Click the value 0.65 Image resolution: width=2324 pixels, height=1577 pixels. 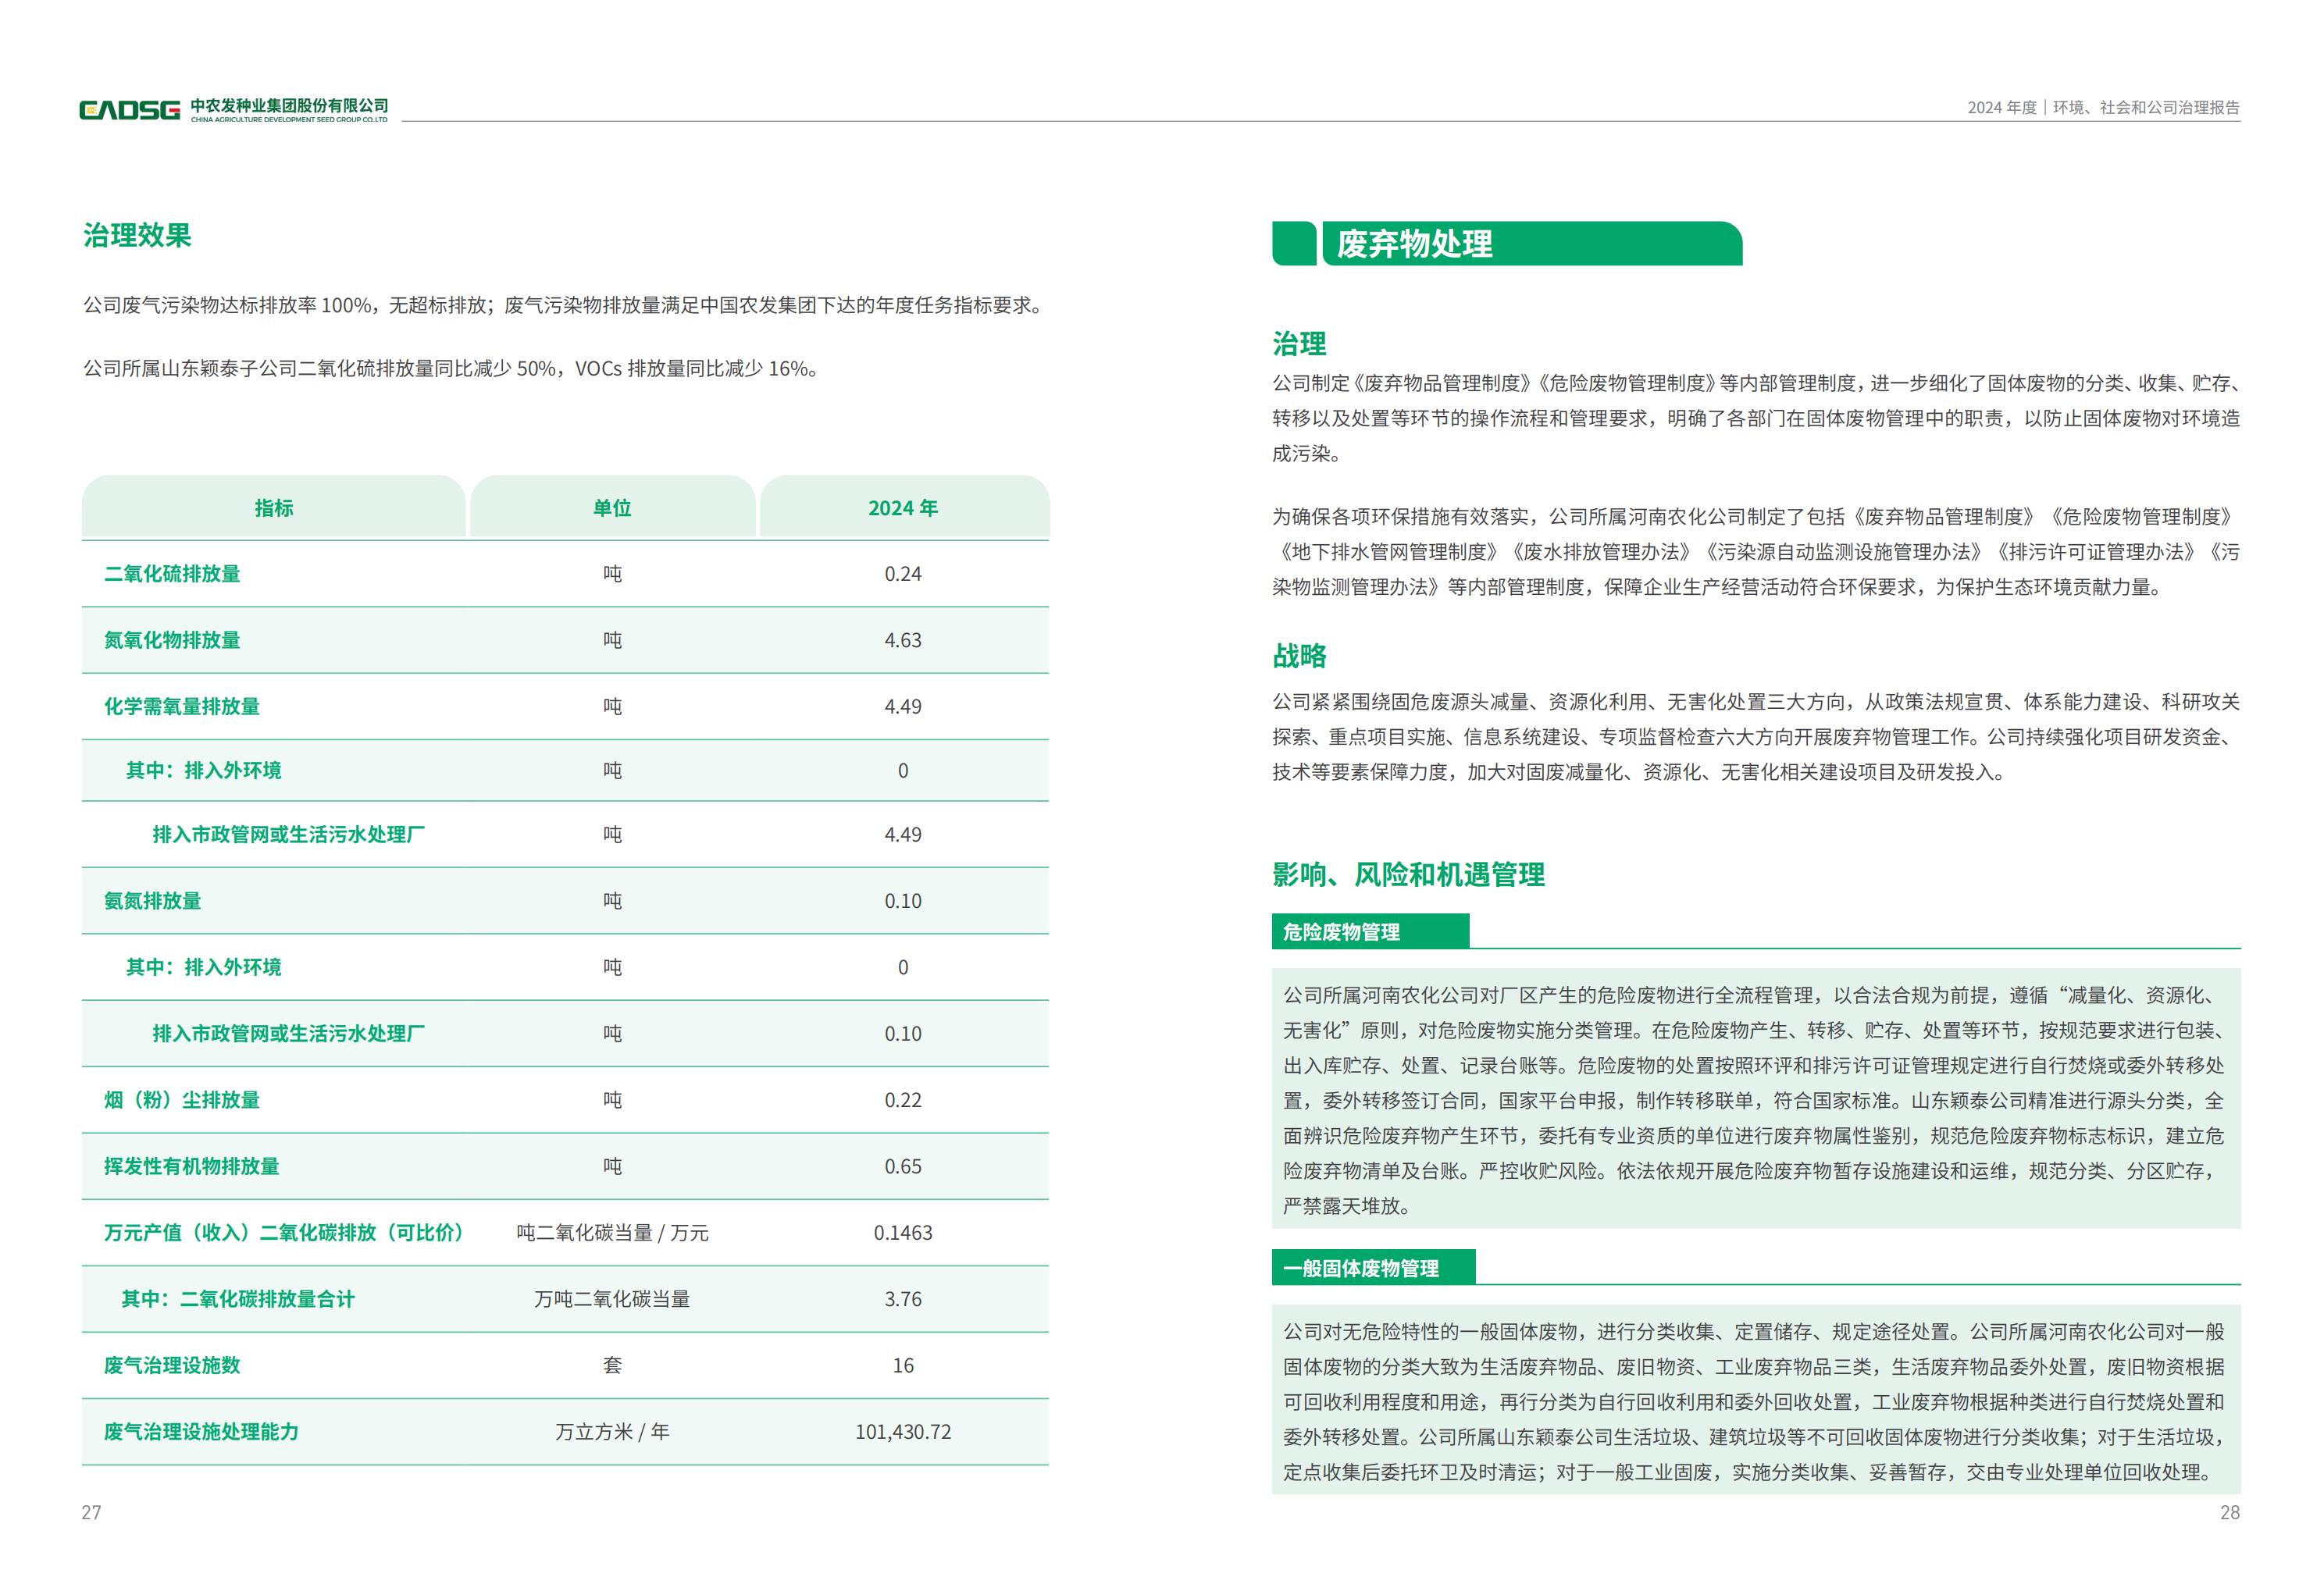pos(903,1166)
